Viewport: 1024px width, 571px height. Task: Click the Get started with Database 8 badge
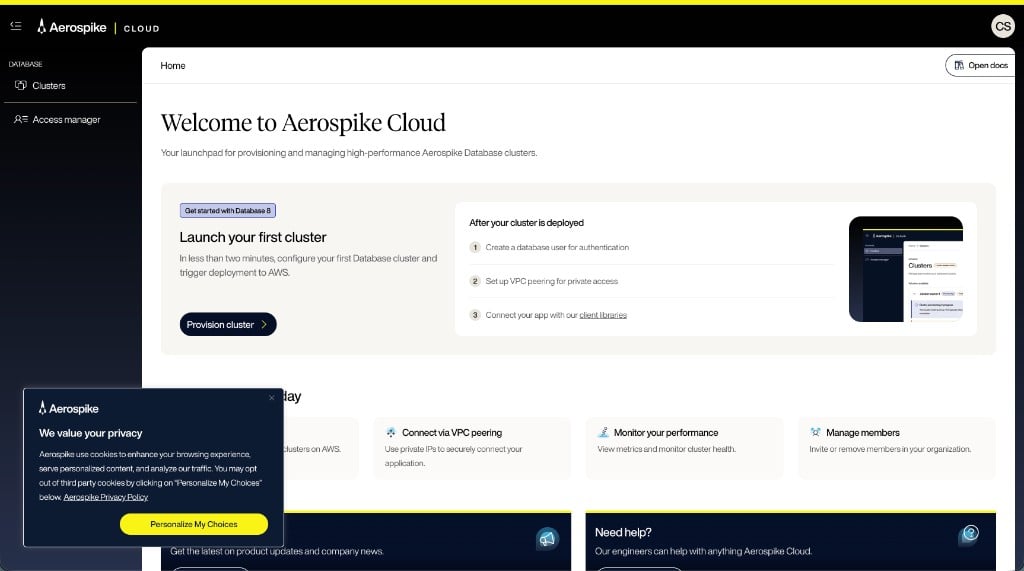pyautogui.click(x=228, y=210)
